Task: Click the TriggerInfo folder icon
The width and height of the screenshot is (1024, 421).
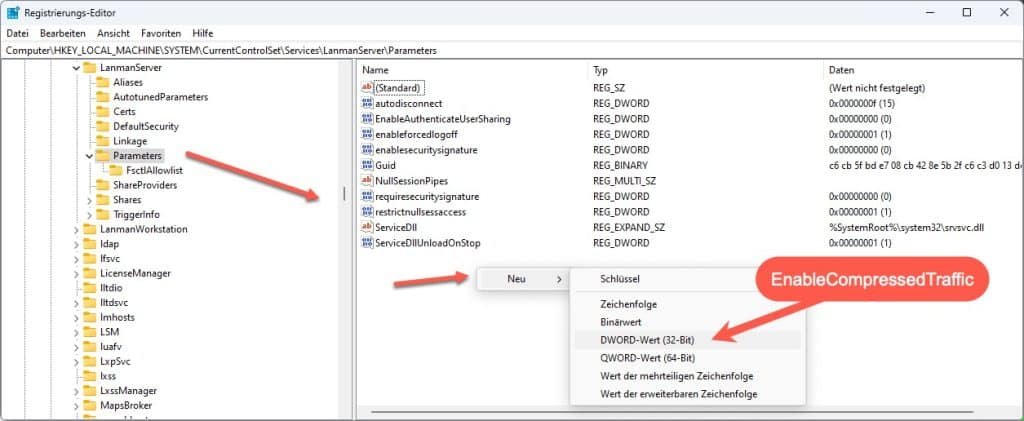Action: (x=103, y=215)
